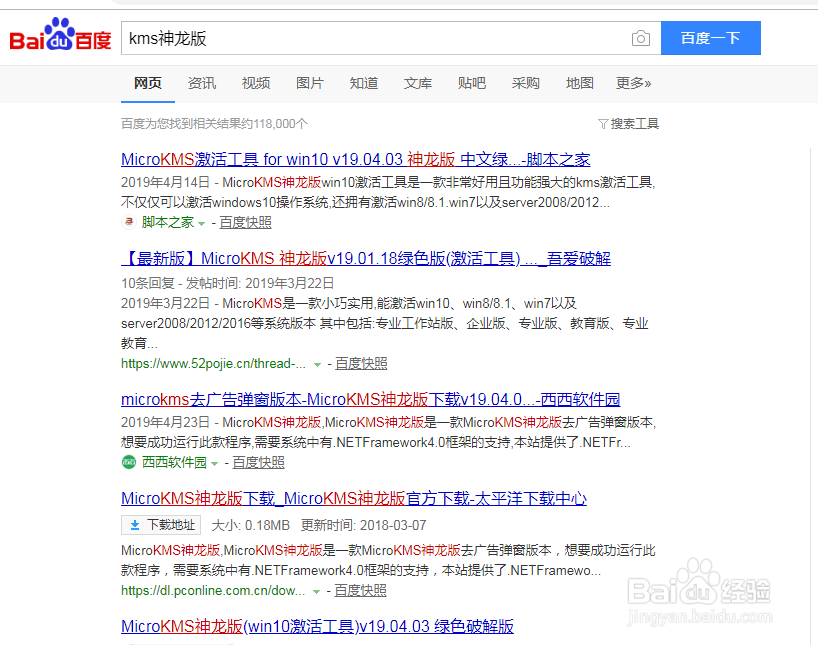Switch to the 资讯 tab

point(202,83)
